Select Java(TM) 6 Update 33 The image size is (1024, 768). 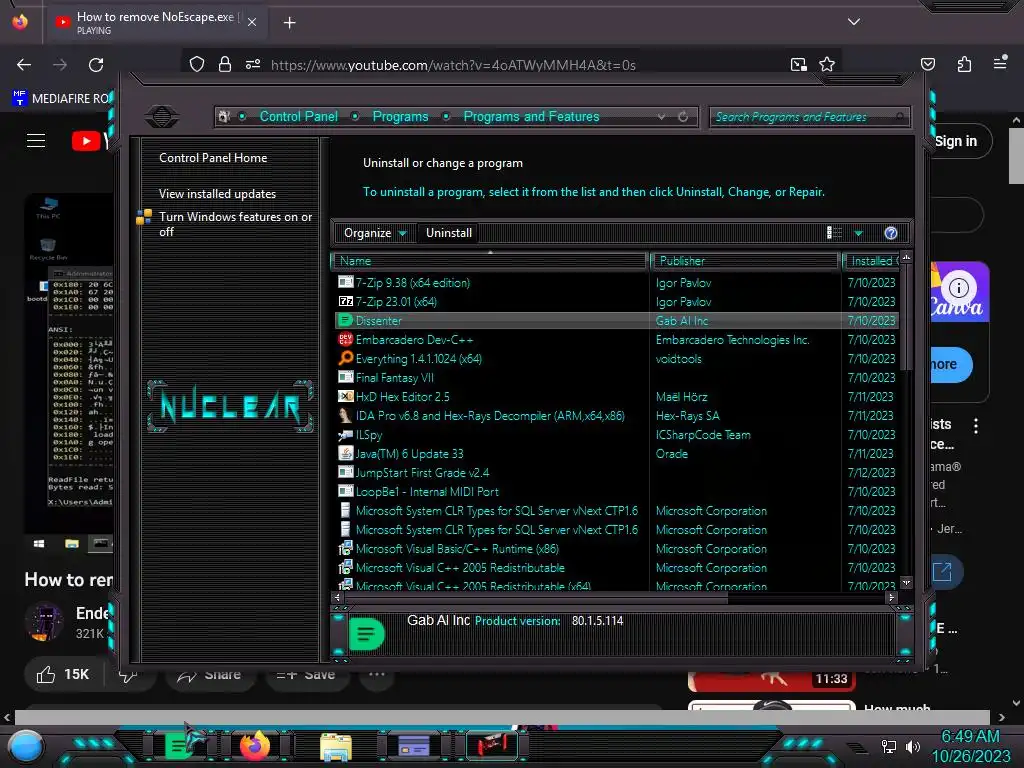point(616,453)
